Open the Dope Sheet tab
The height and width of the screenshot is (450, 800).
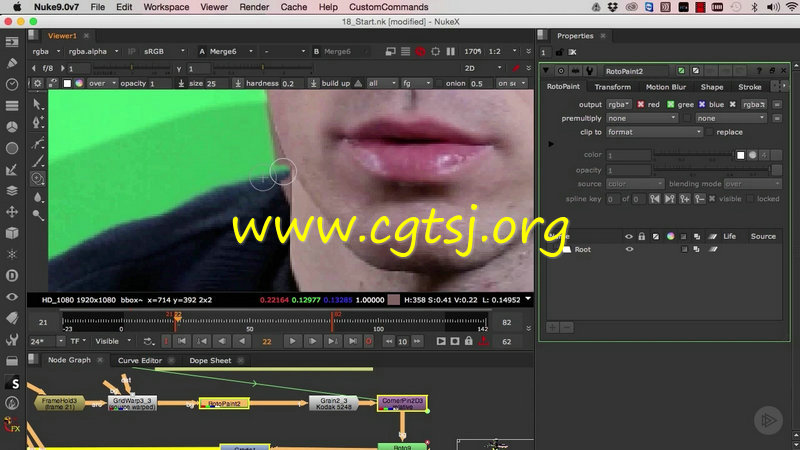pyautogui.click(x=210, y=361)
